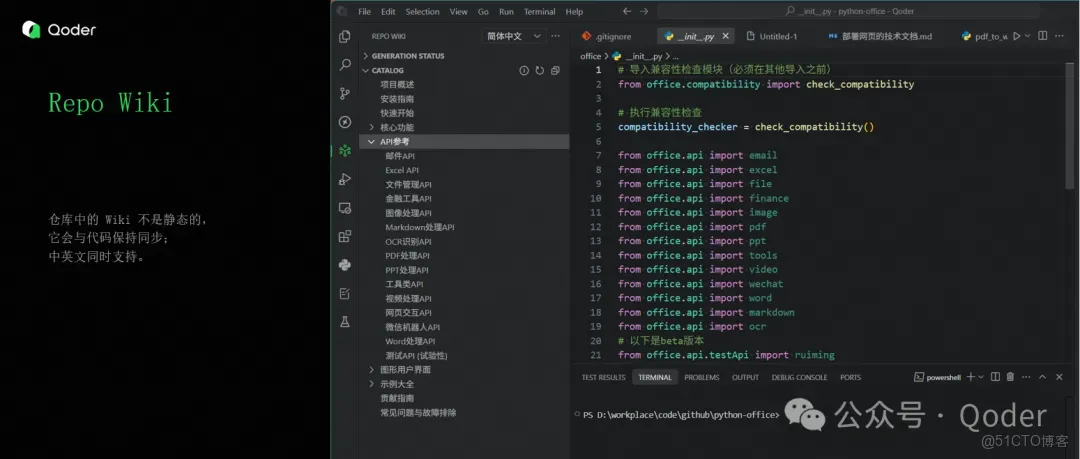
Task: Refresh the CATALOG wiki list
Action: pos(539,70)
